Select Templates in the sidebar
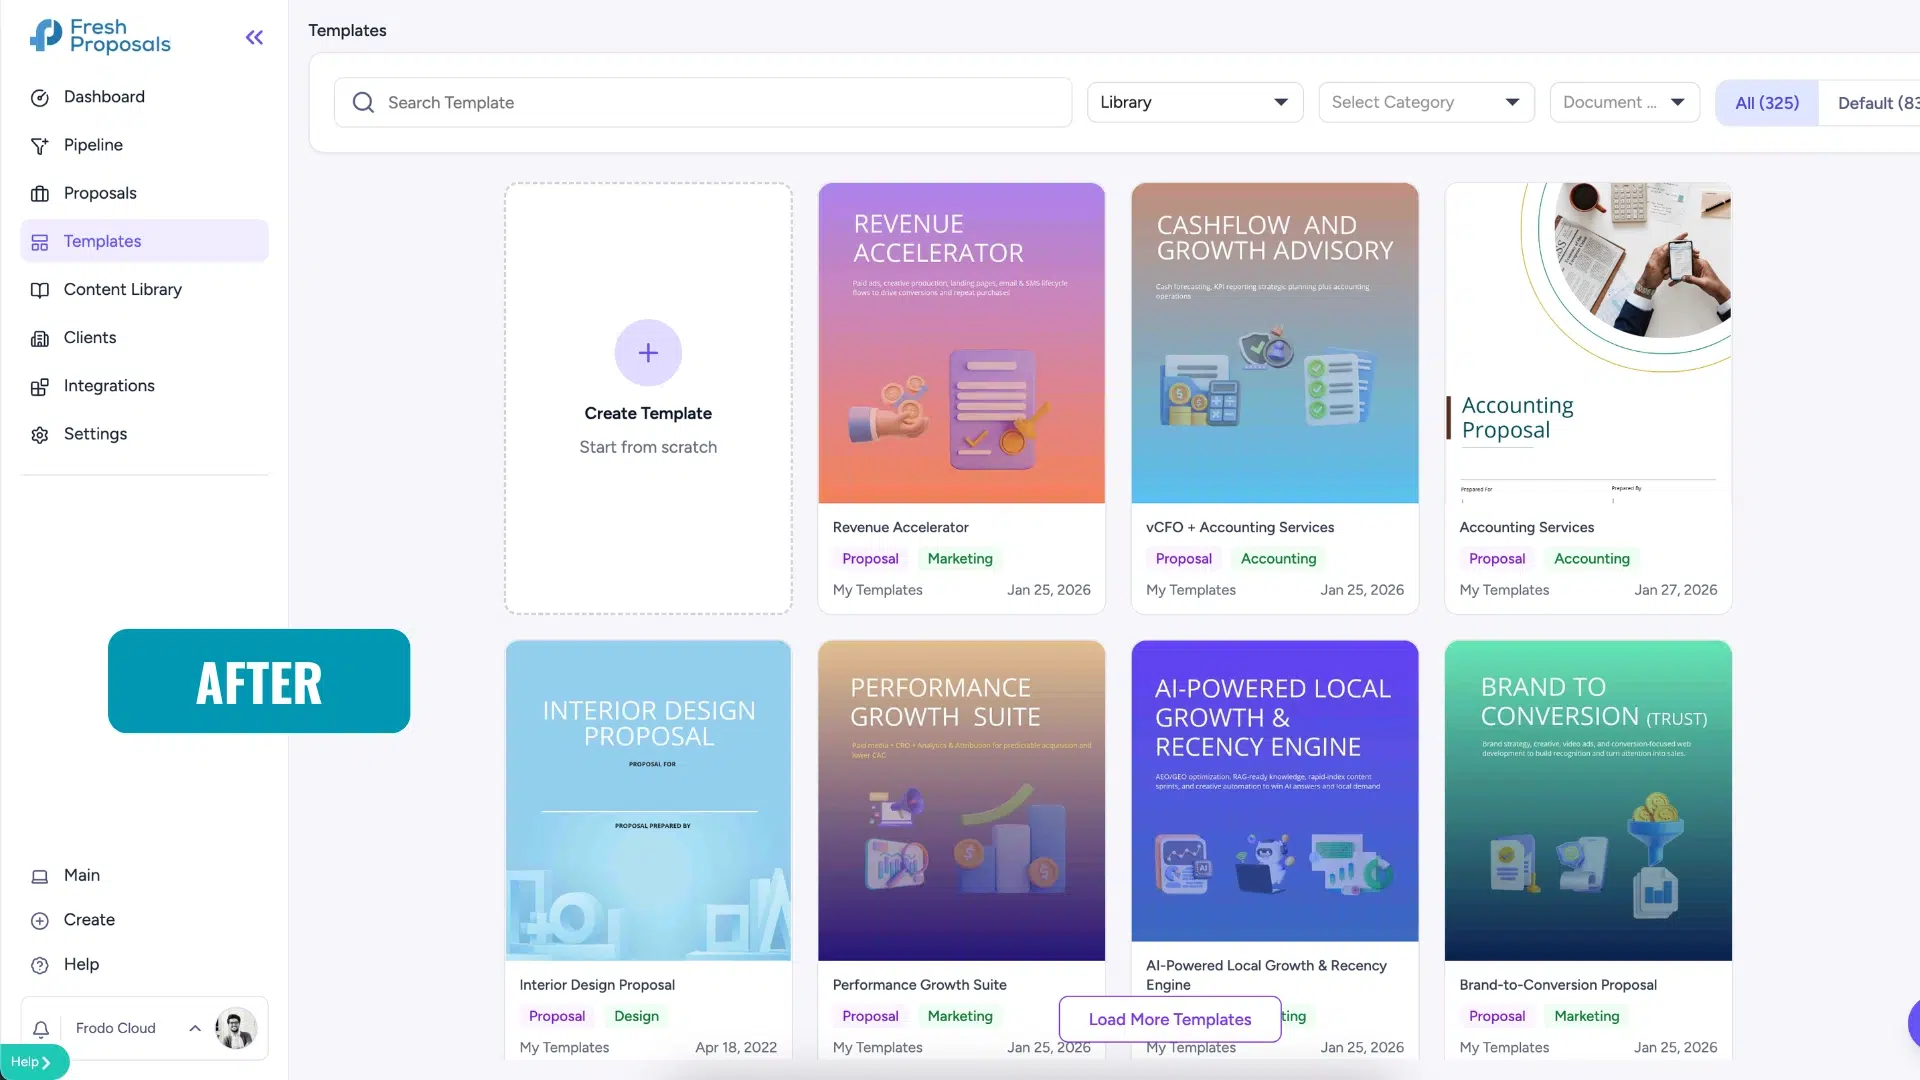Screen dimensions: 1920x1080 click(x=144, y=241)
